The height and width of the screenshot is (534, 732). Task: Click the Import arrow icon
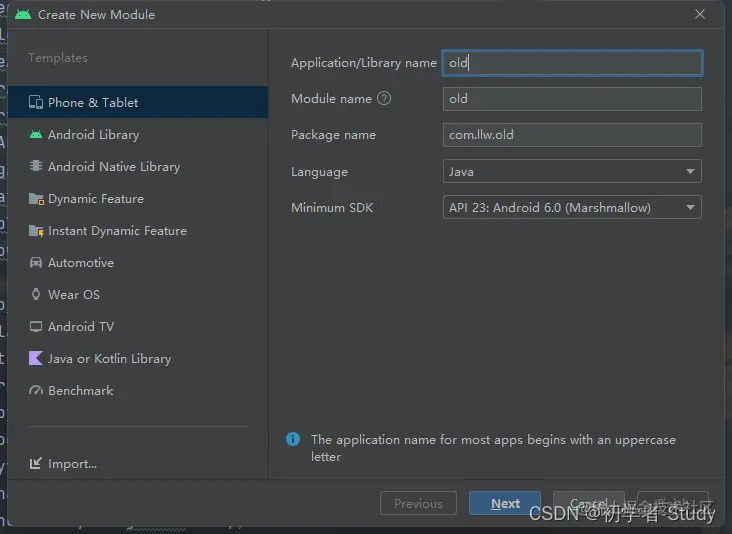[35, 463]
